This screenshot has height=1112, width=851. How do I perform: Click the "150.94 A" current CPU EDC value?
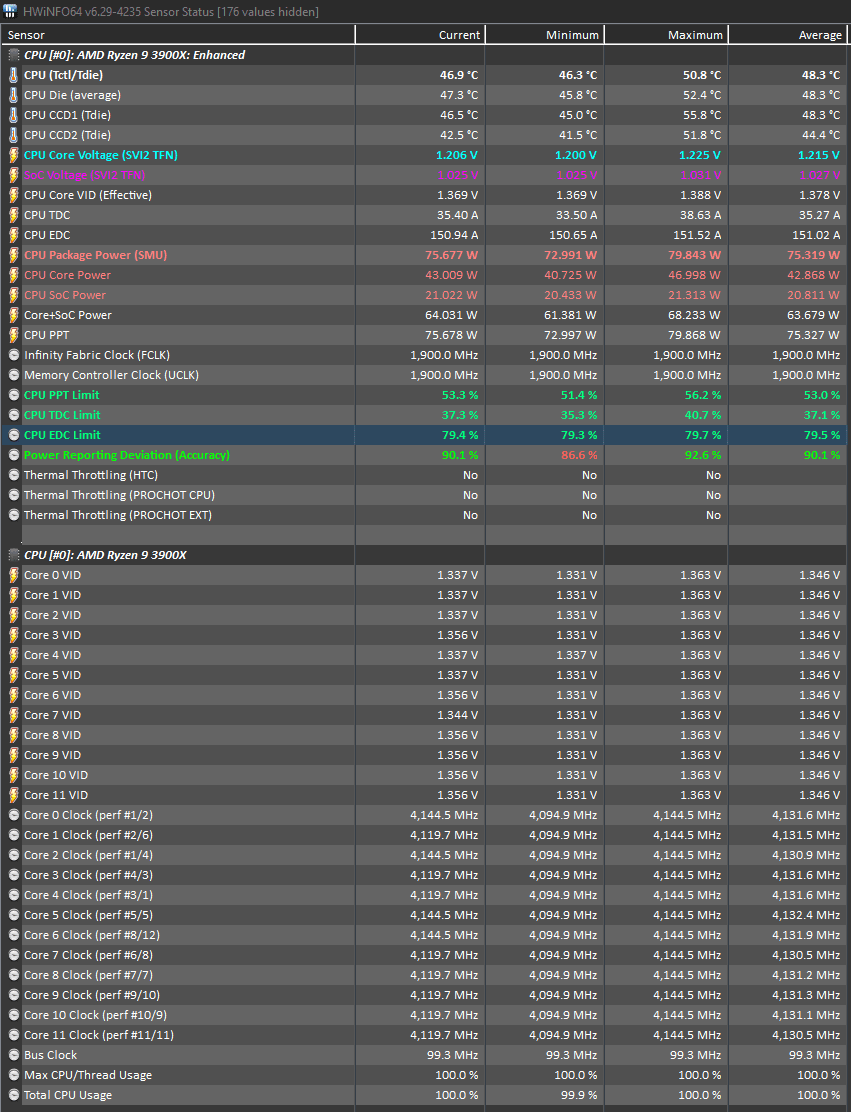tap(455, 235)
